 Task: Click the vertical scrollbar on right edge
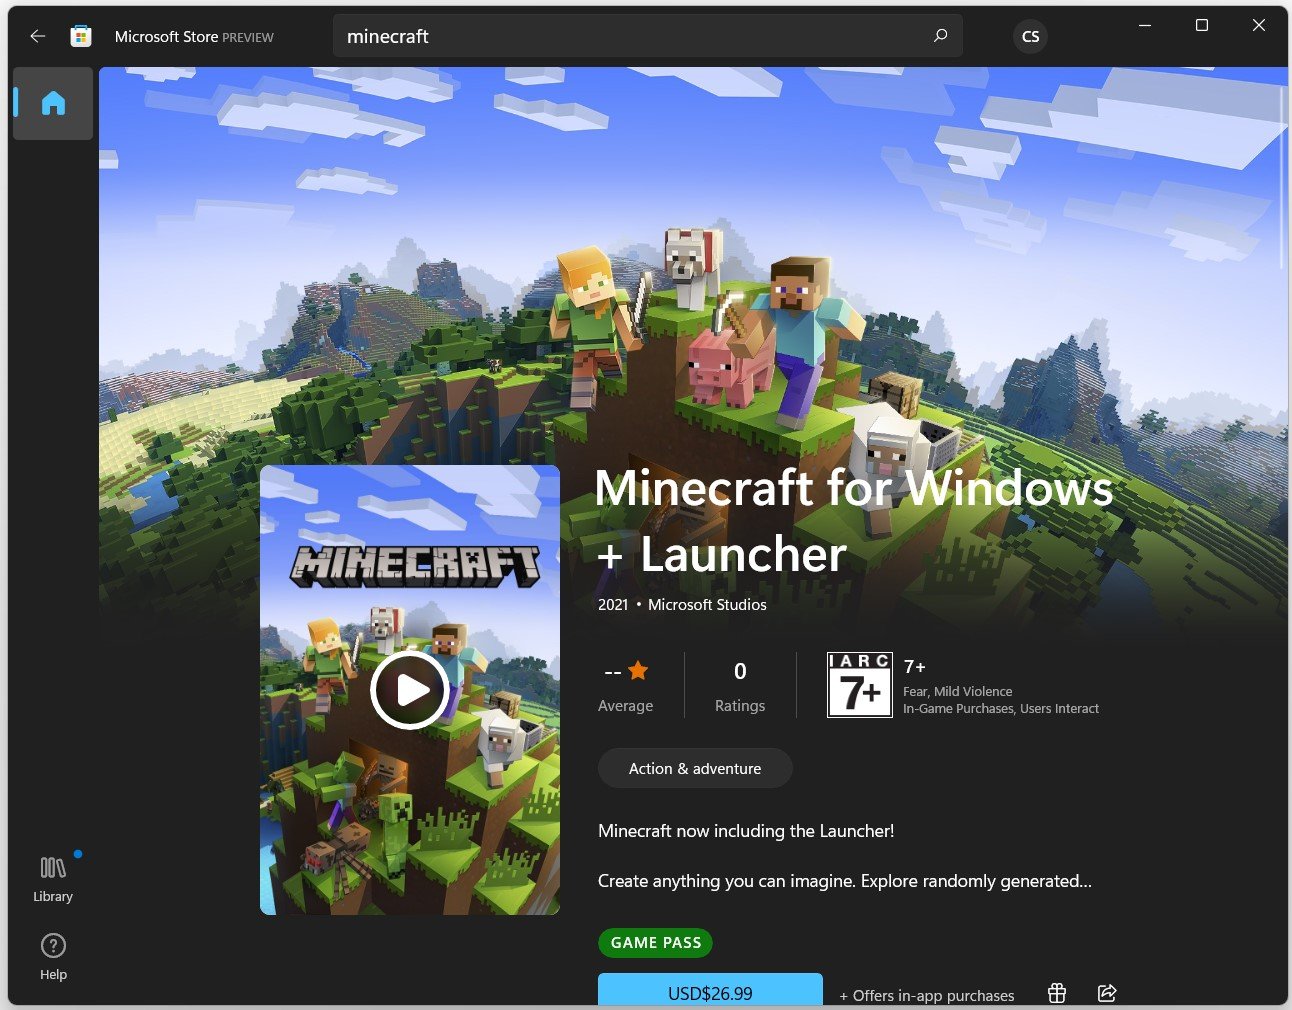[1282, 178]
